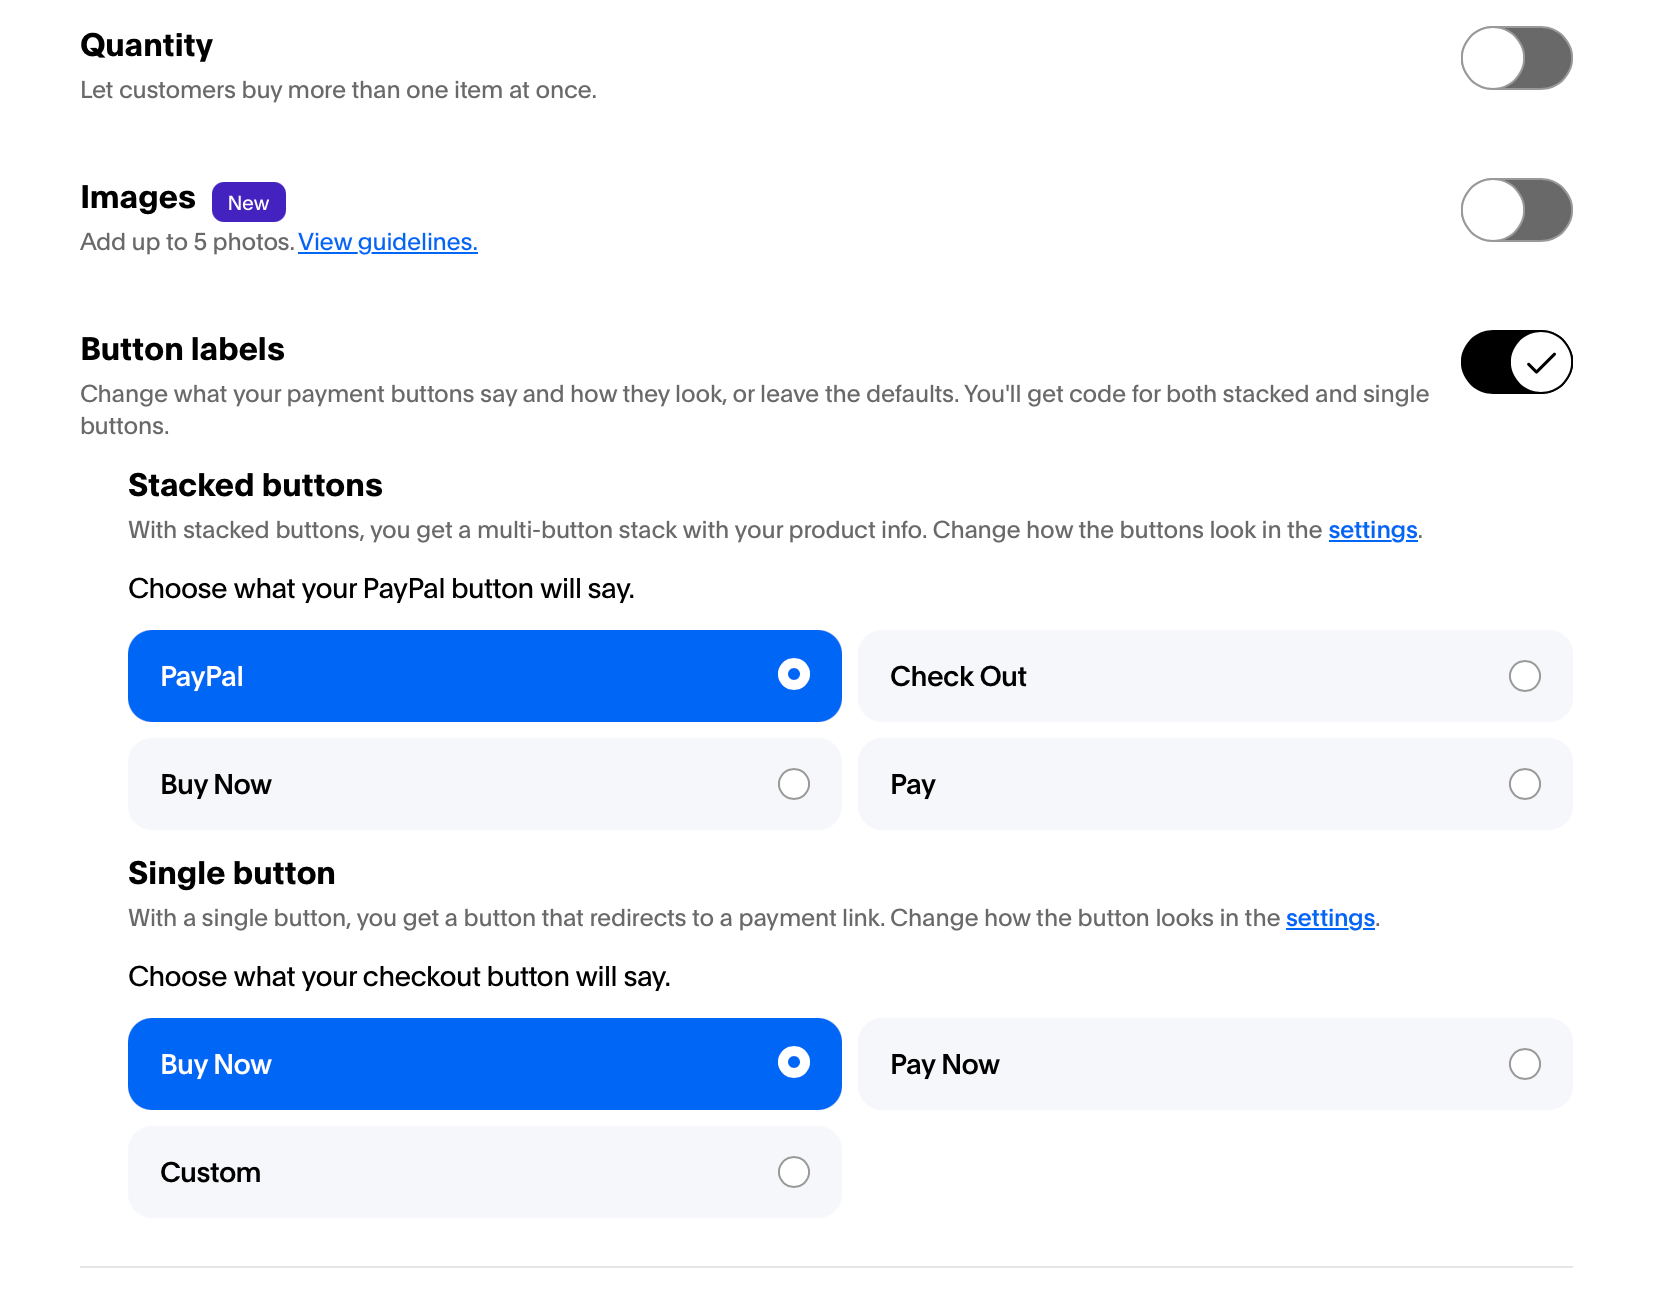Screen dimensions: 1672x1304
Task: Select Buy Now under Single button
Action: (485, 1064)
